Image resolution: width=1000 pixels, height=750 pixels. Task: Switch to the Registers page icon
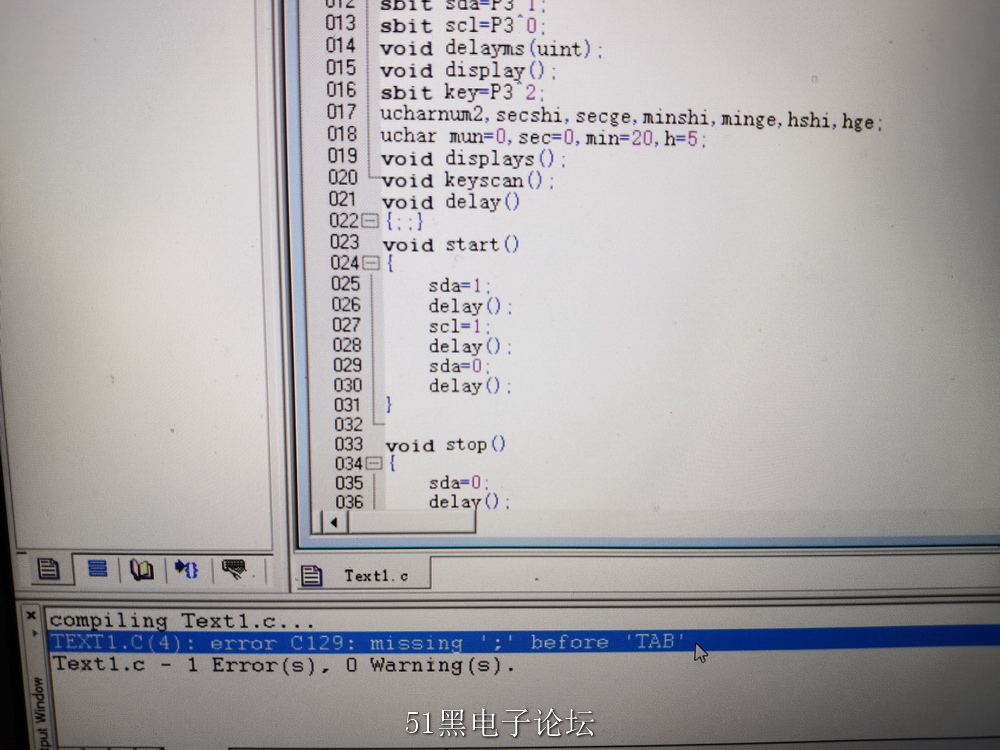coord(97,569)
